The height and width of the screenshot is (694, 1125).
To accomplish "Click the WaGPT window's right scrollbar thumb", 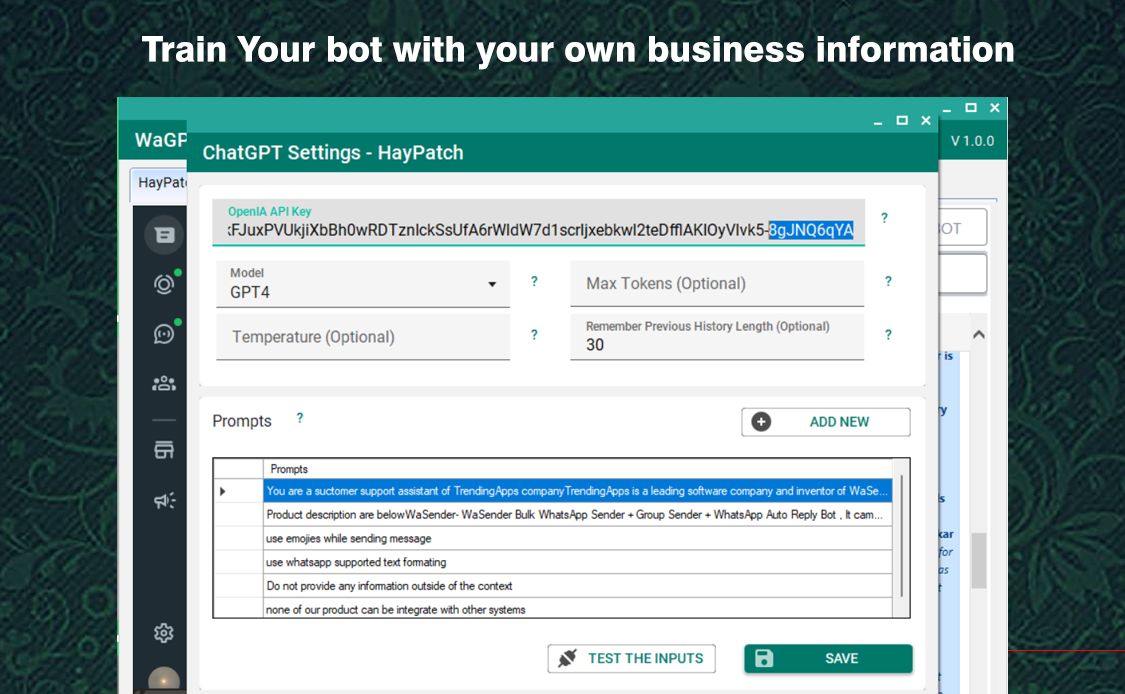I will pos(979,560).
